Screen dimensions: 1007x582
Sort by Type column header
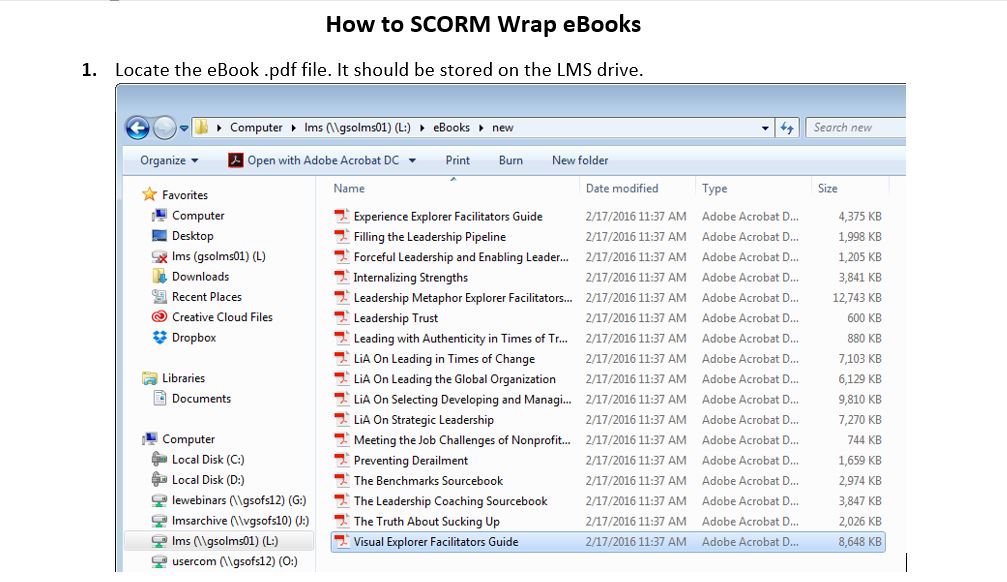pyautogui.click(x=714, y=188)
